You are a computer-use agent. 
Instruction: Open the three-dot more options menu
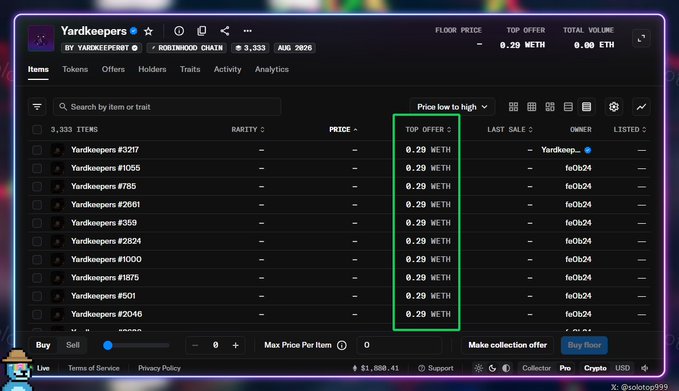[x=248, y=31]
